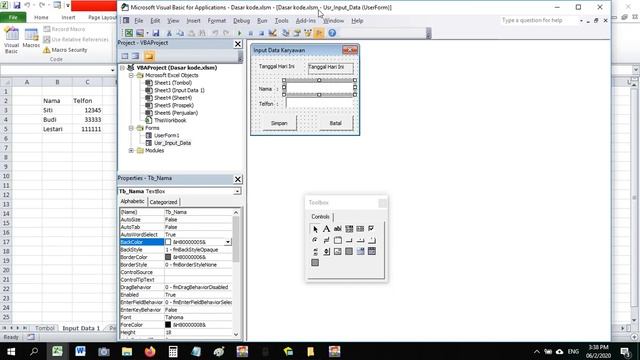Viewport: 640px width, 360px height.
Task: Click the ForeColor black color swatch
Action: click(168, 325)
